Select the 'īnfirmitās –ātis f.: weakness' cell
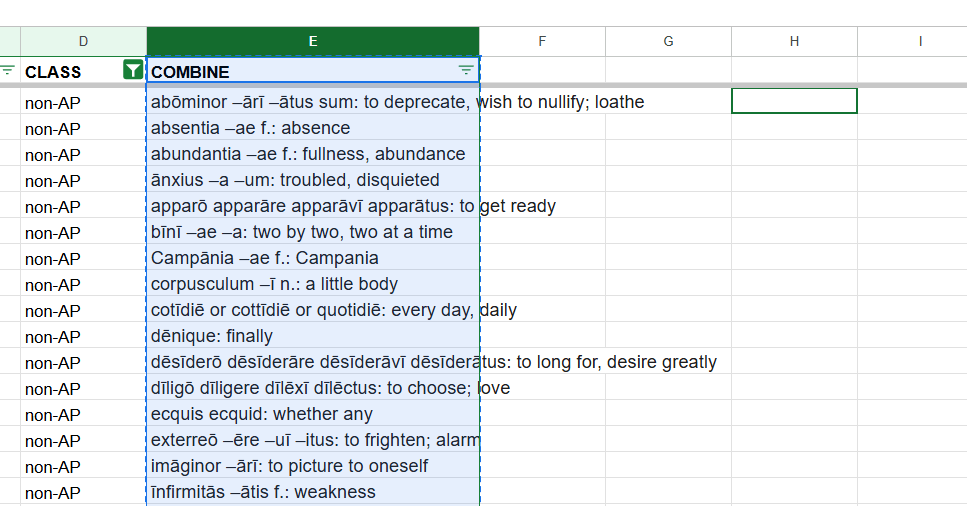Screen dimensions: 967x506 [x=312, y=492]
